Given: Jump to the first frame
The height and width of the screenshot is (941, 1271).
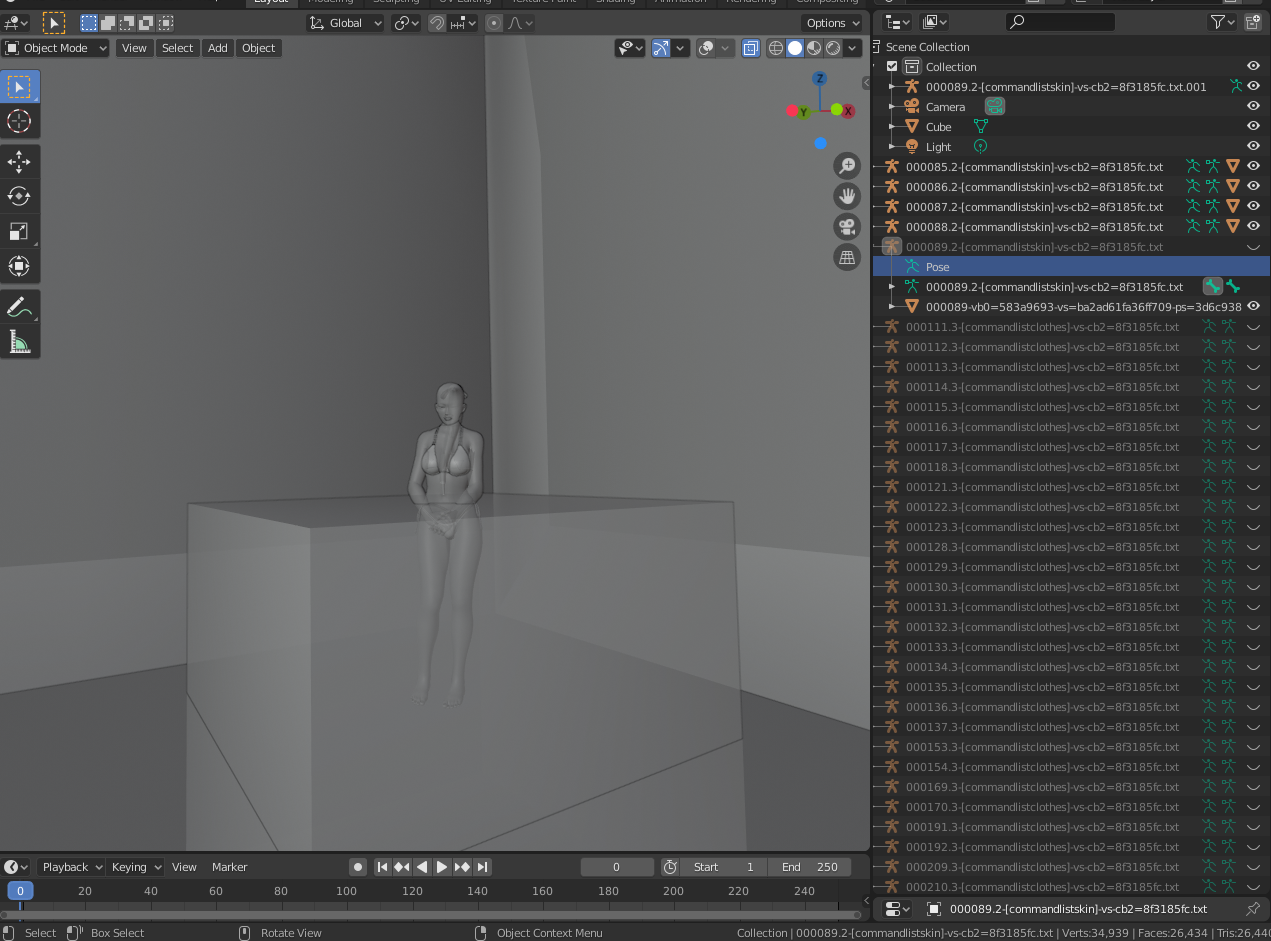Looking at the screenshot, I should tap(382, 867).
